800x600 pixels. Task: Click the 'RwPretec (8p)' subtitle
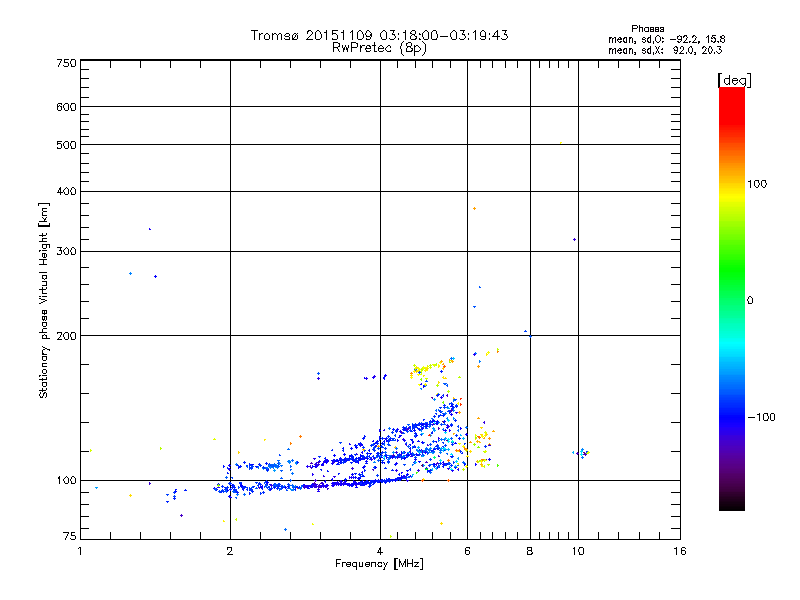[x=379, y=48]
